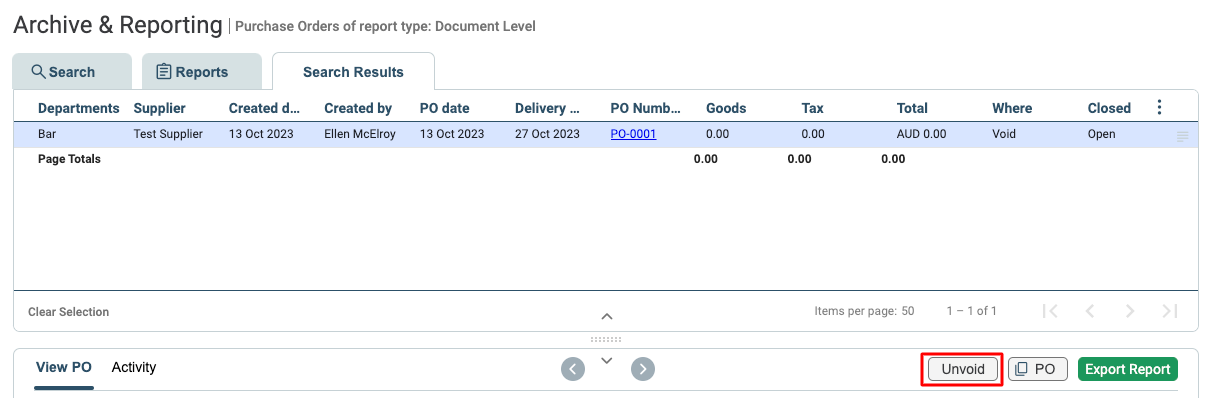Switch to the Search tab
1208x398 pixels.
coord(72,71)
